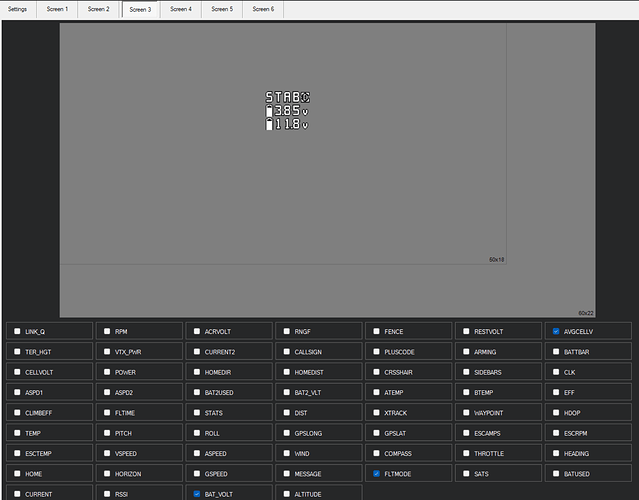The width and height of the screenshot is (639, 500).
Task: Disable the BAT_VOLT checkbox
Action: pos(197,494)
